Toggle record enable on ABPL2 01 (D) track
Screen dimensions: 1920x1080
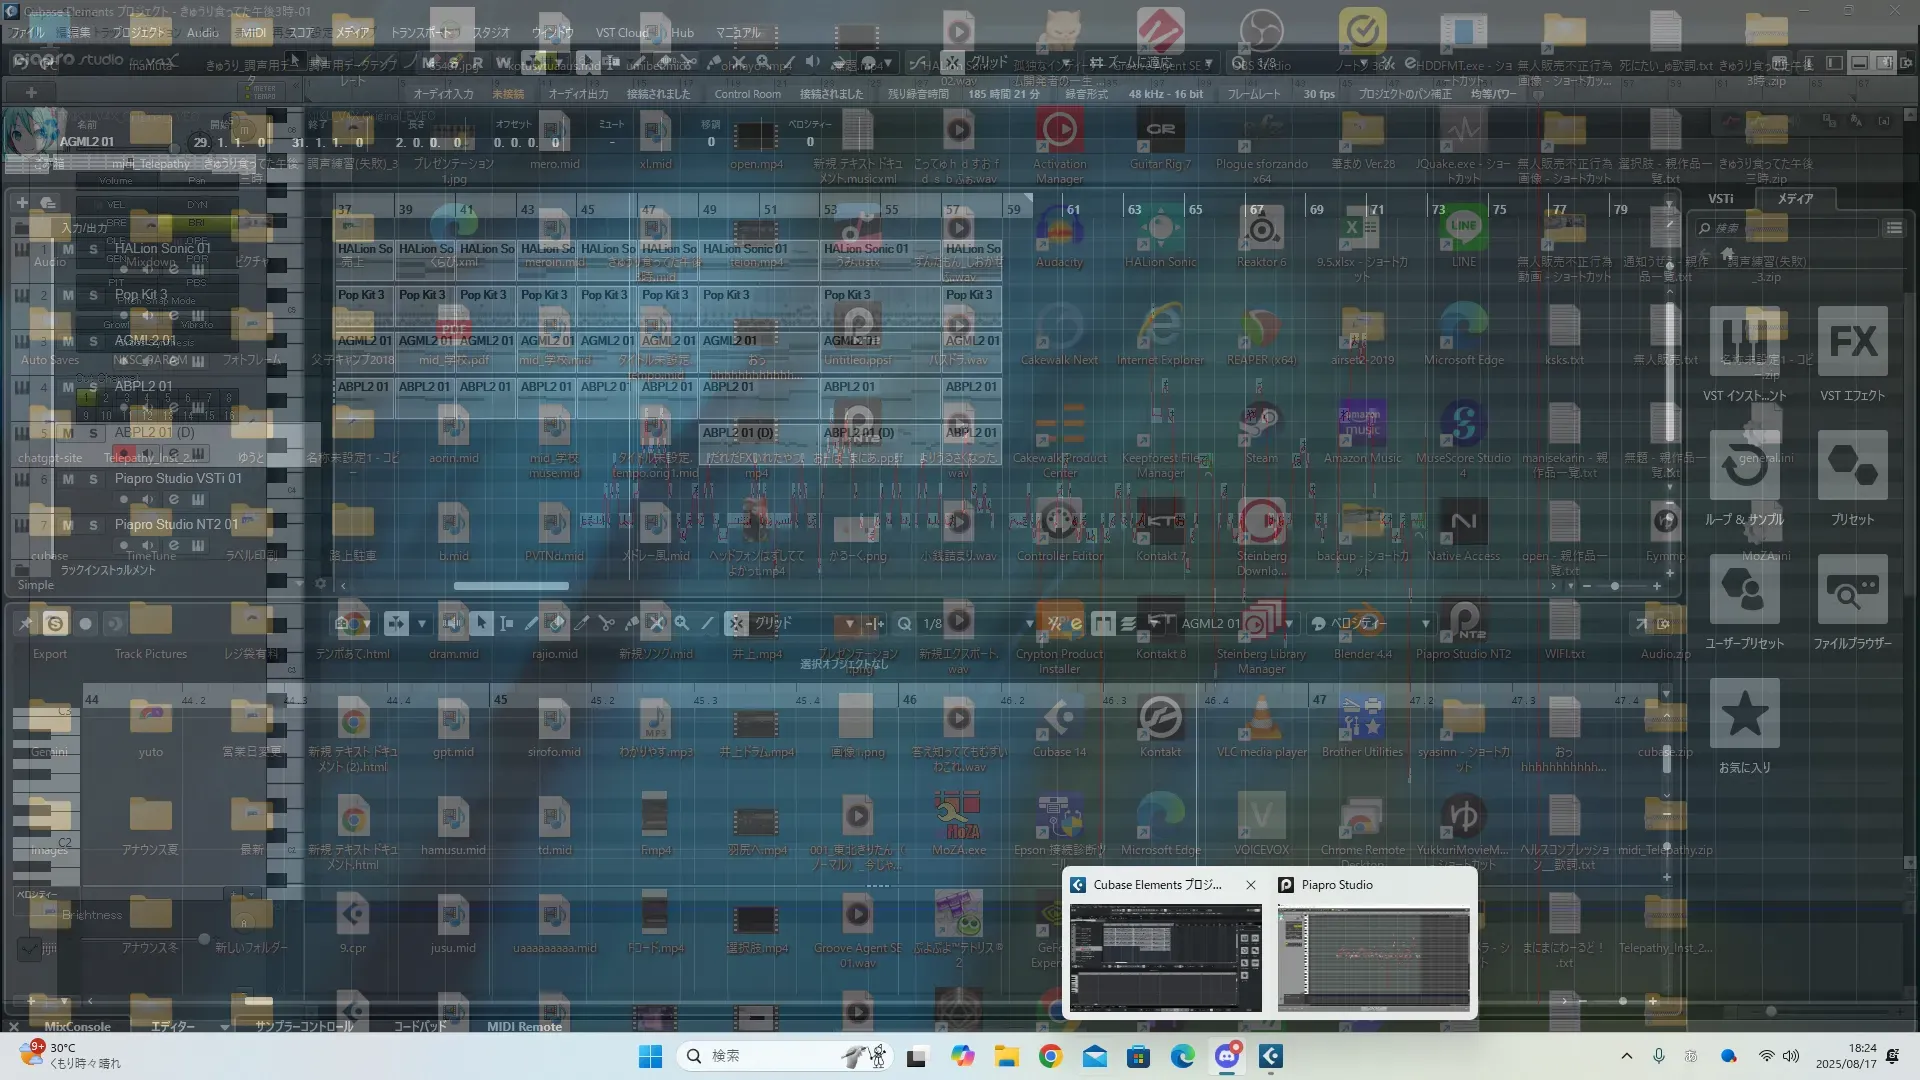click(x=123, y=453)
